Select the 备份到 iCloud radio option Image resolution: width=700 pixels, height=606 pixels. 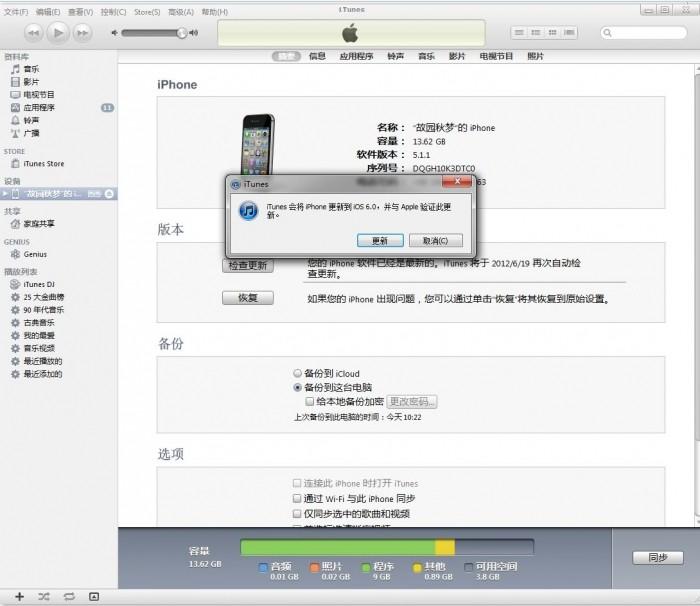point(297,372)
